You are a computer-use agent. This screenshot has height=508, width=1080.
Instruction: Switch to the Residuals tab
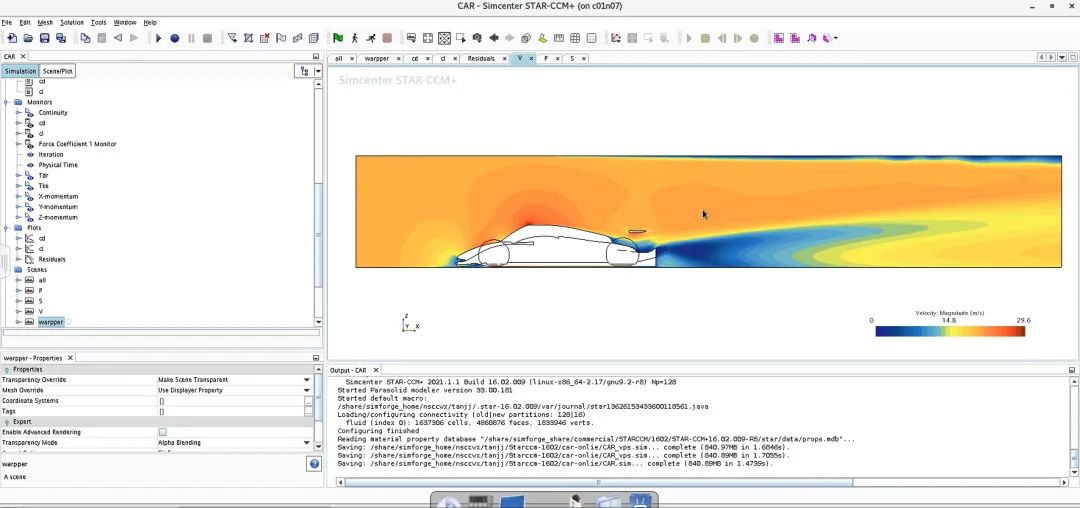click(x=481, y=59)
